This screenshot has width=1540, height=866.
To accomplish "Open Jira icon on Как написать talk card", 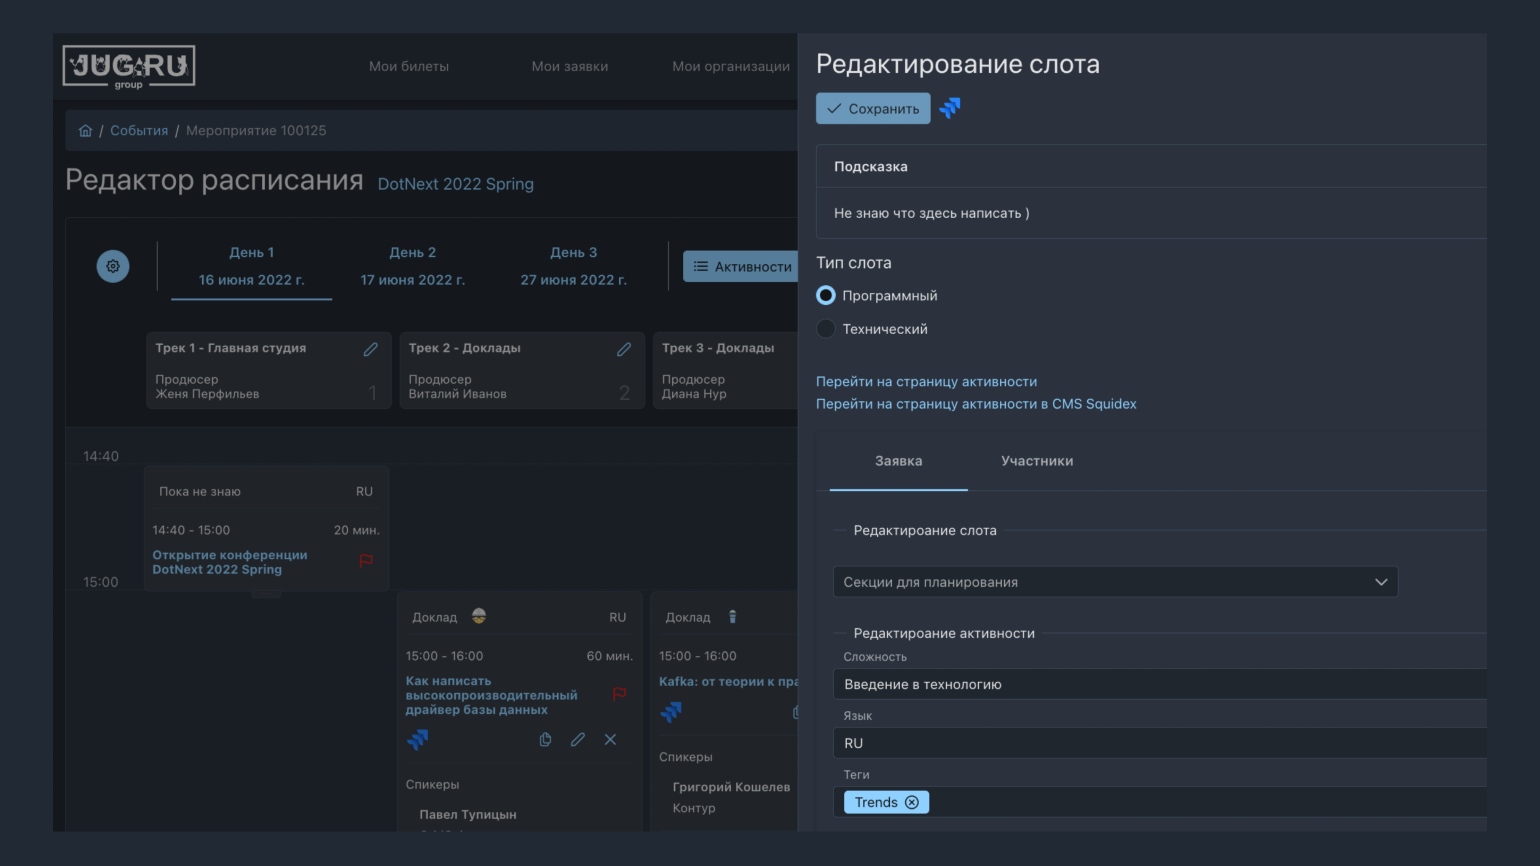I will click(417, 740).
